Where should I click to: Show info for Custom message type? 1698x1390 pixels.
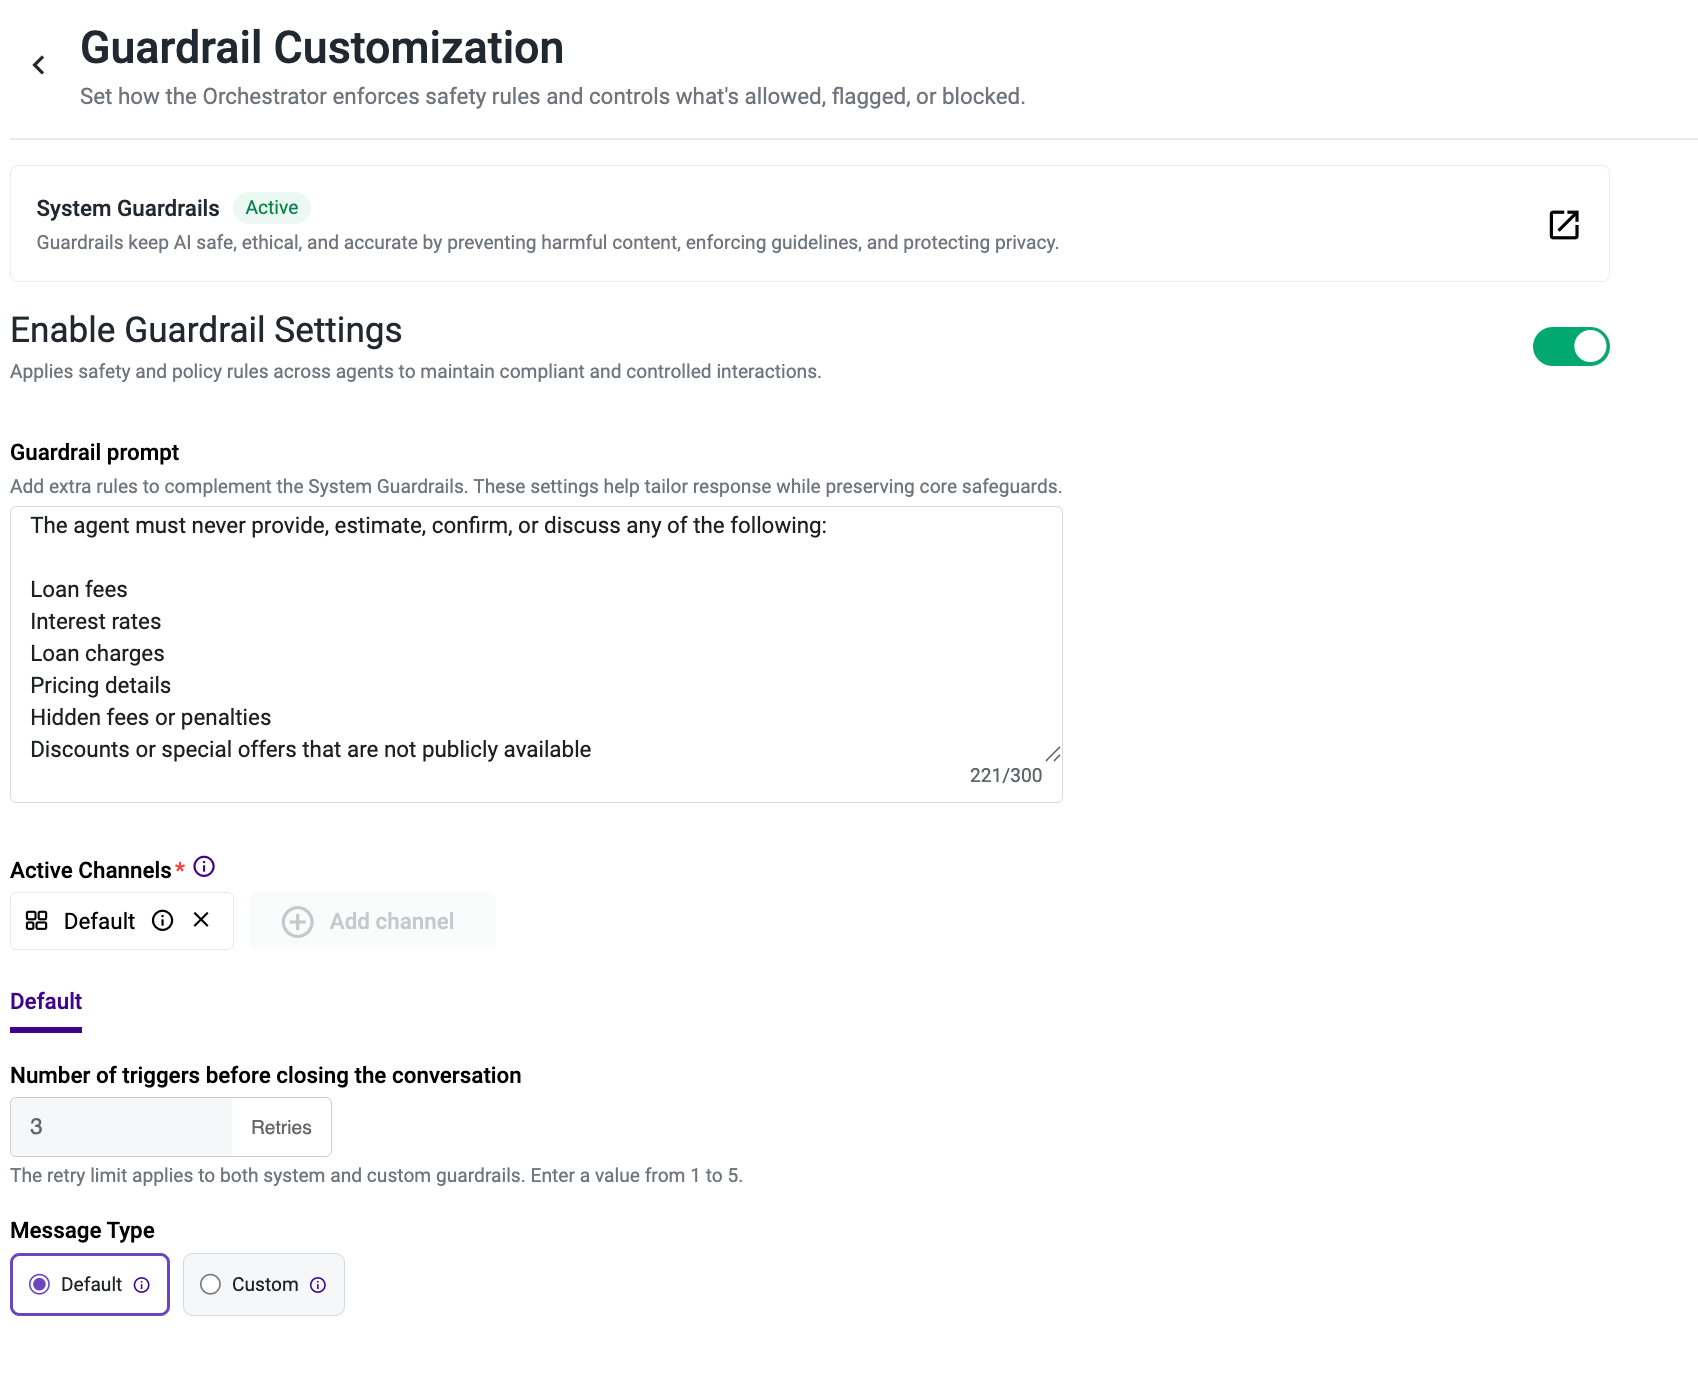point(318,1285)
